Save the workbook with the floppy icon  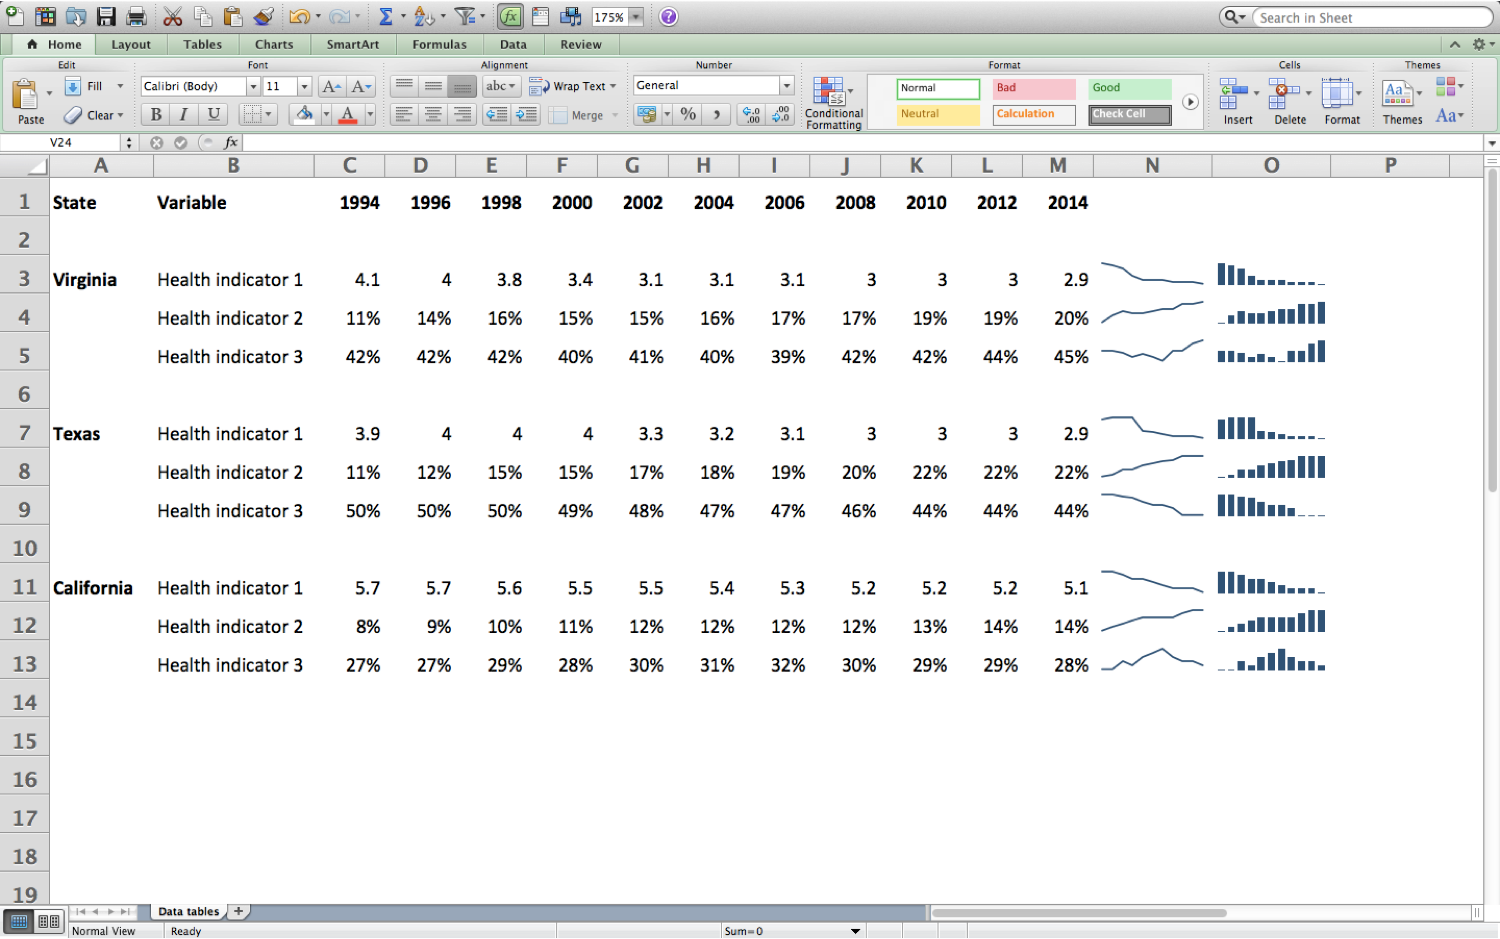pos(106,16)
